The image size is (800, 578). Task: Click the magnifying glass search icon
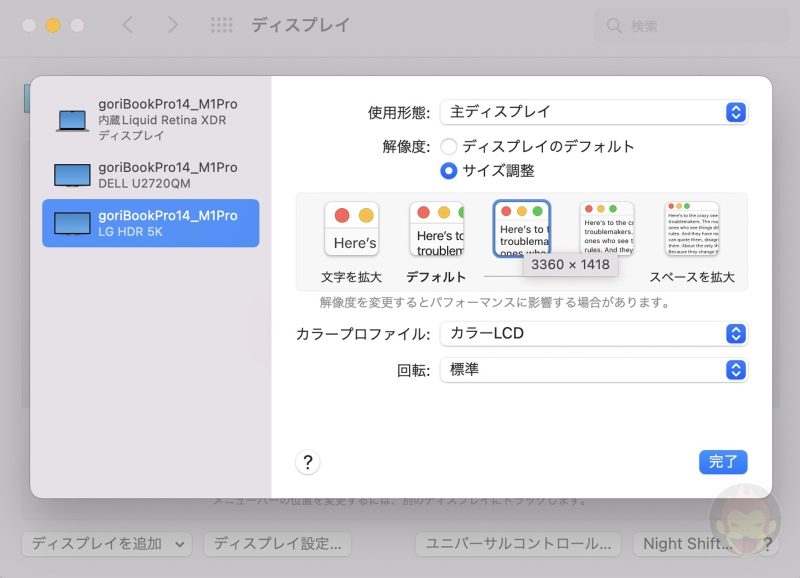(615, 26)
